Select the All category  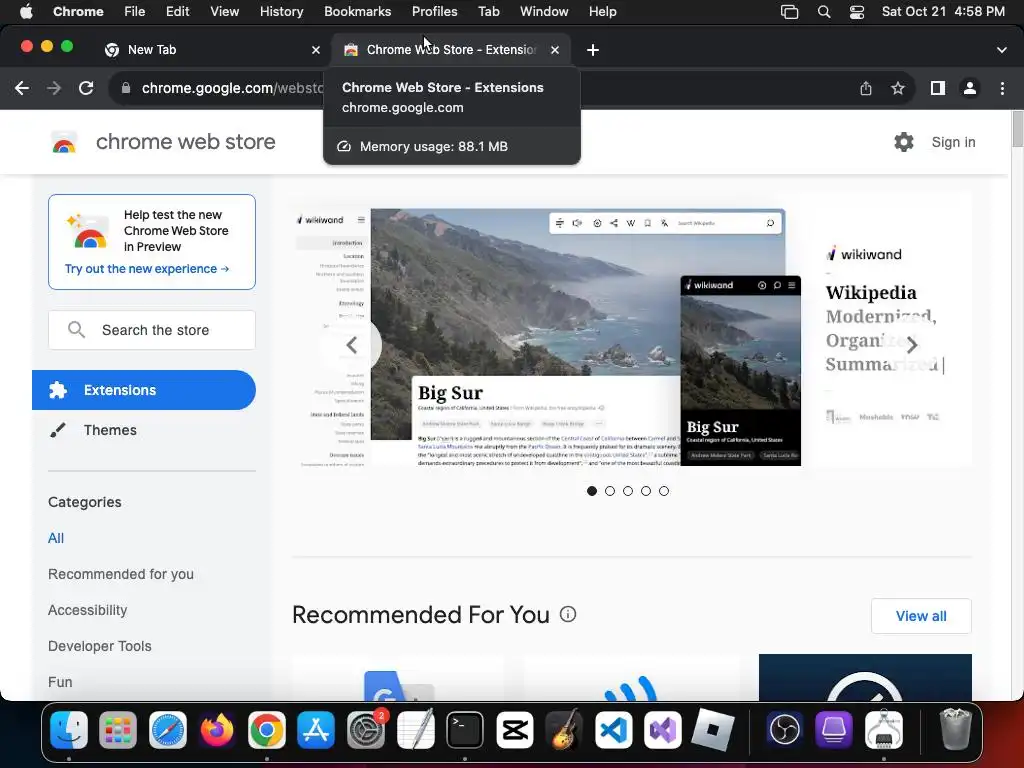coord(56,538)
